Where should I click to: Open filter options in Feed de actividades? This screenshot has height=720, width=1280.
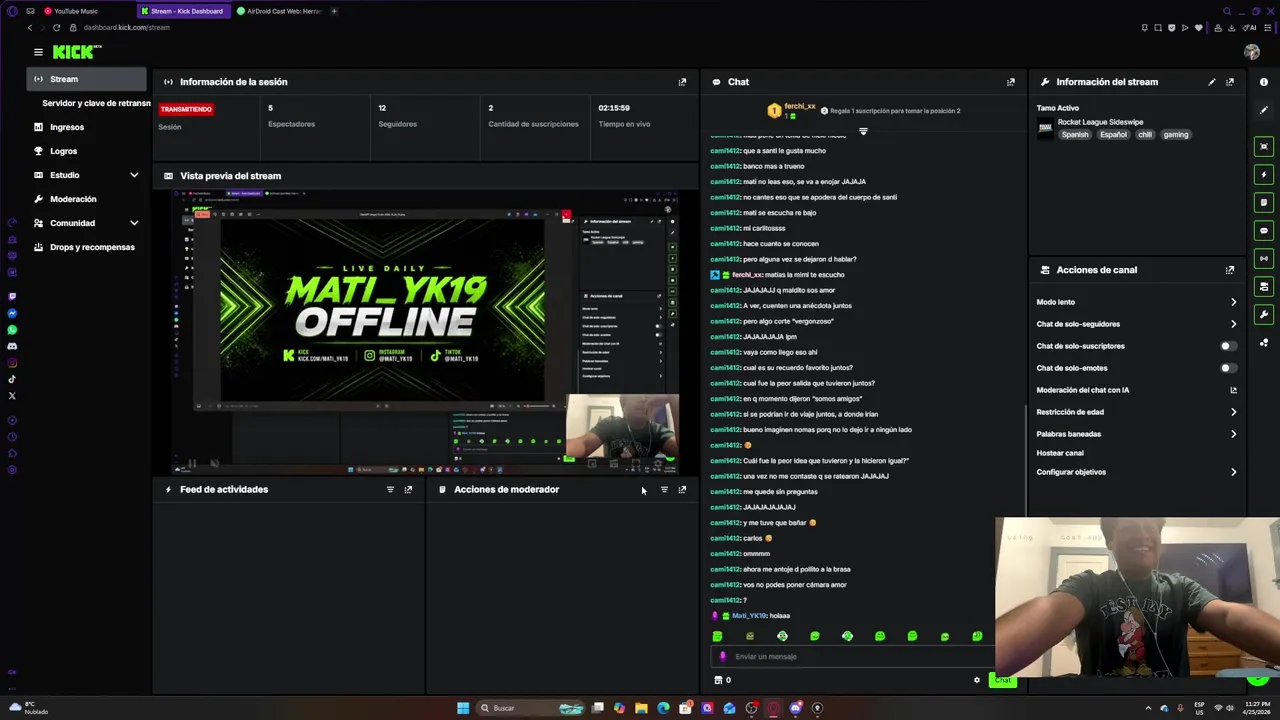click(x=390, y=490)
